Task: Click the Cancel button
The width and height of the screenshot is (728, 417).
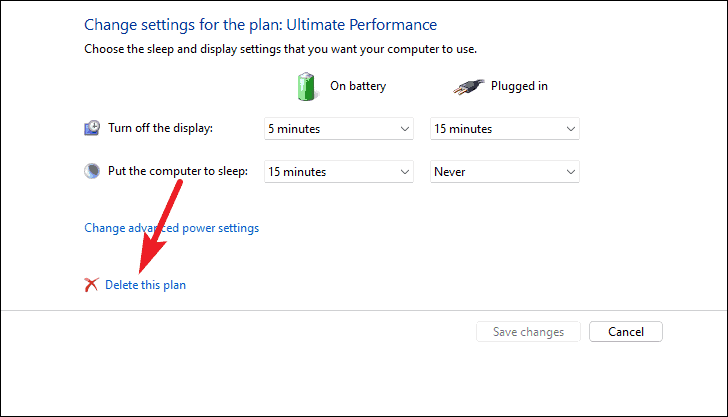Action: (626, 332)
